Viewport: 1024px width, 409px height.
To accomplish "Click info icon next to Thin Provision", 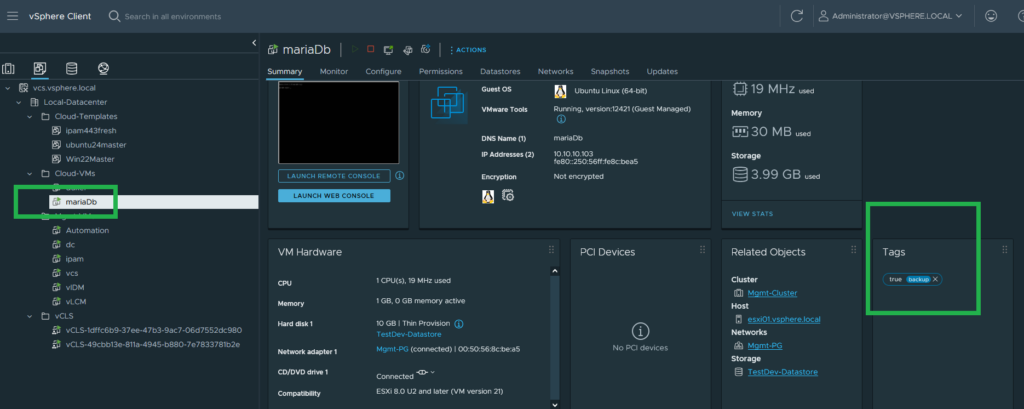I will point(458,323).
